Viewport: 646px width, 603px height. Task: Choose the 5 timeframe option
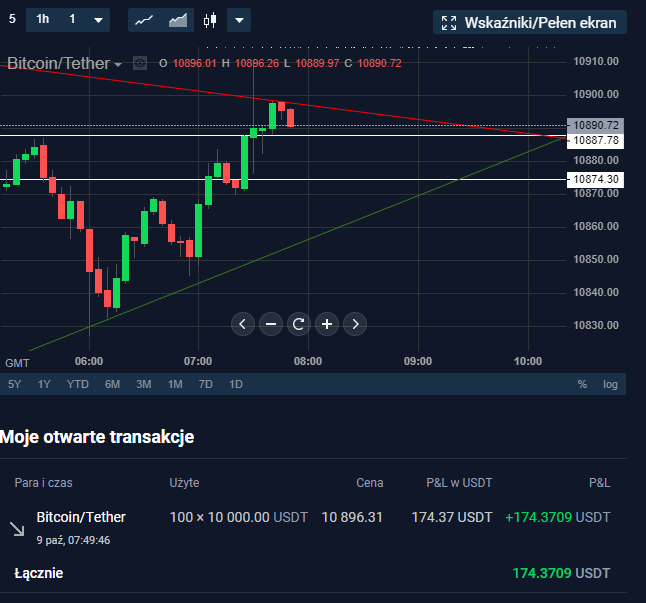12,19
